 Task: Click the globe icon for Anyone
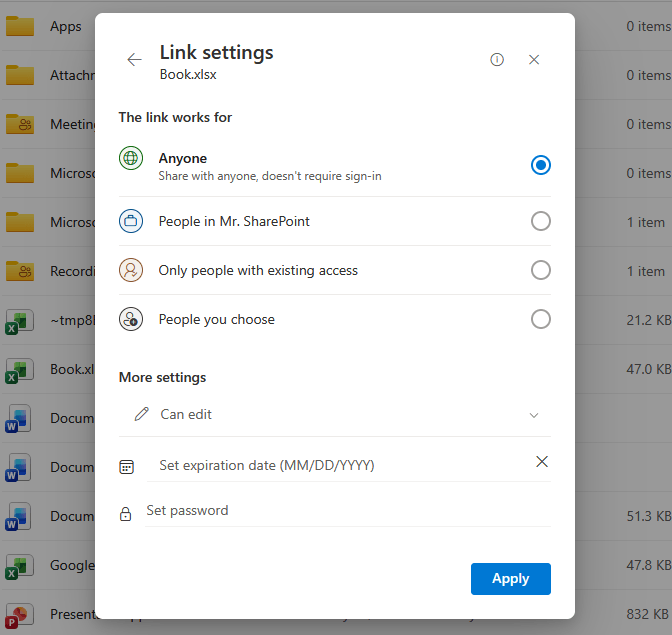[131, 158]
